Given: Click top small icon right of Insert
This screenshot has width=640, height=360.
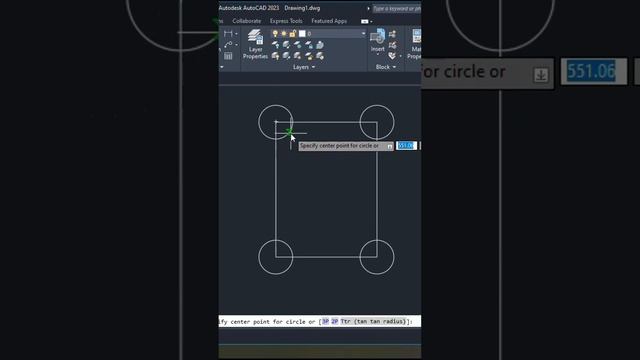Looking at the screenshot, I should click(392, 34).
